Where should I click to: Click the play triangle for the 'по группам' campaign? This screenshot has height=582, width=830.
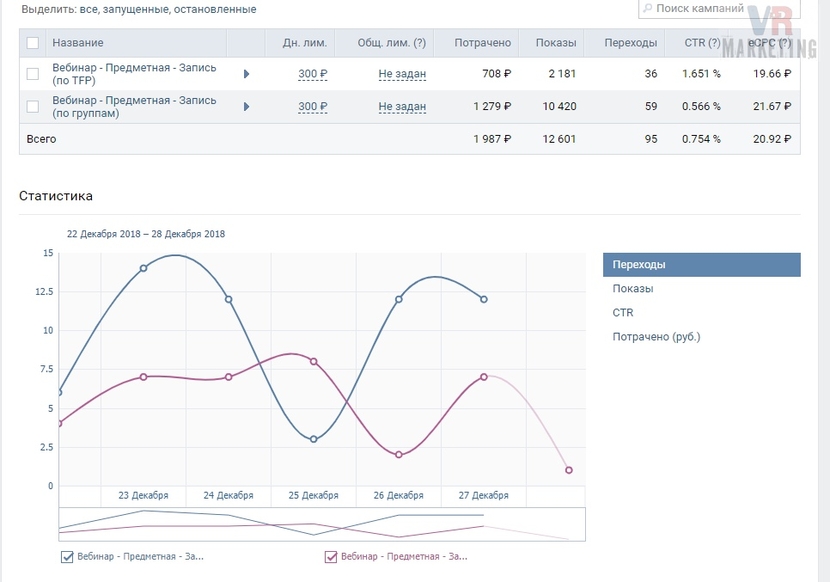[246, 106]
